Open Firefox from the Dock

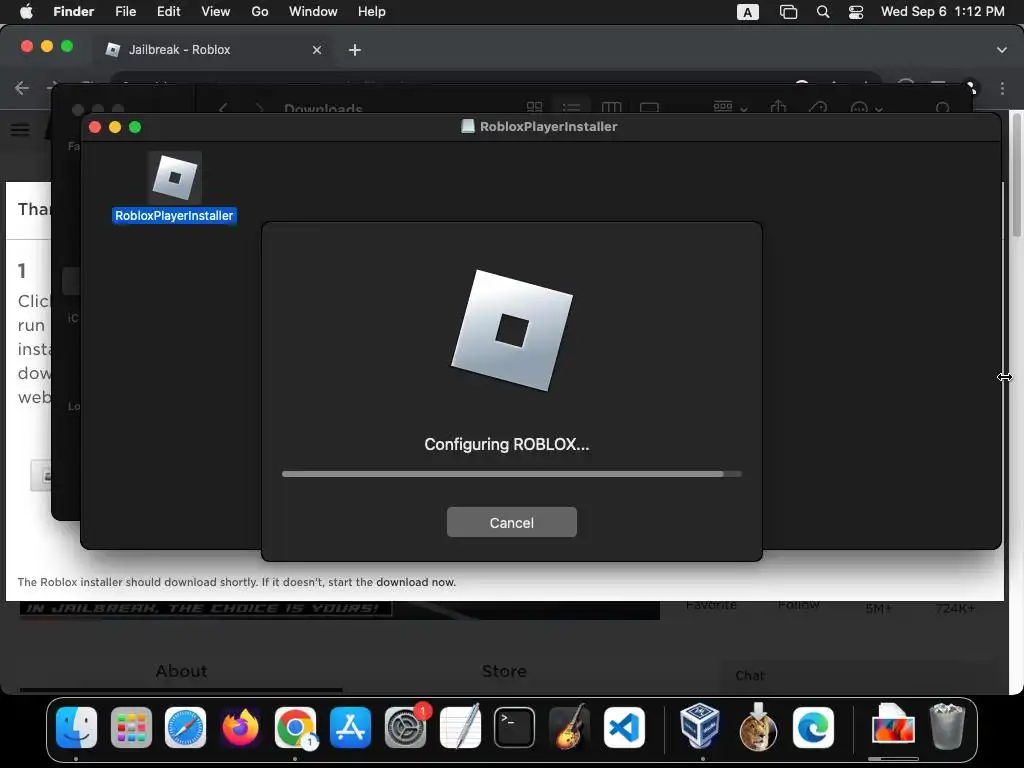pyautogui.click(x=240, y=727)
